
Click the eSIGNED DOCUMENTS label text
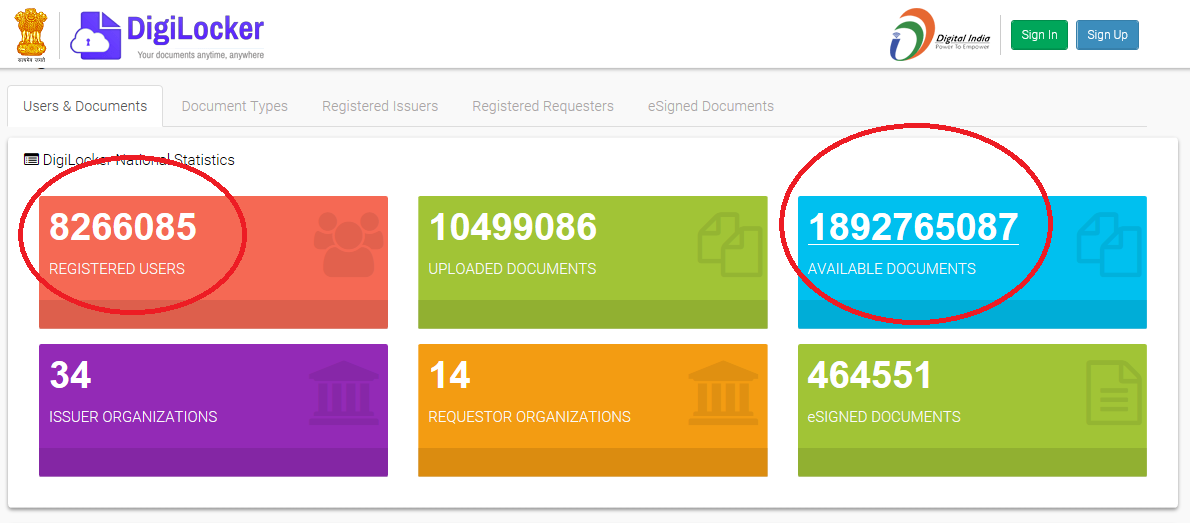pos(884,417)
